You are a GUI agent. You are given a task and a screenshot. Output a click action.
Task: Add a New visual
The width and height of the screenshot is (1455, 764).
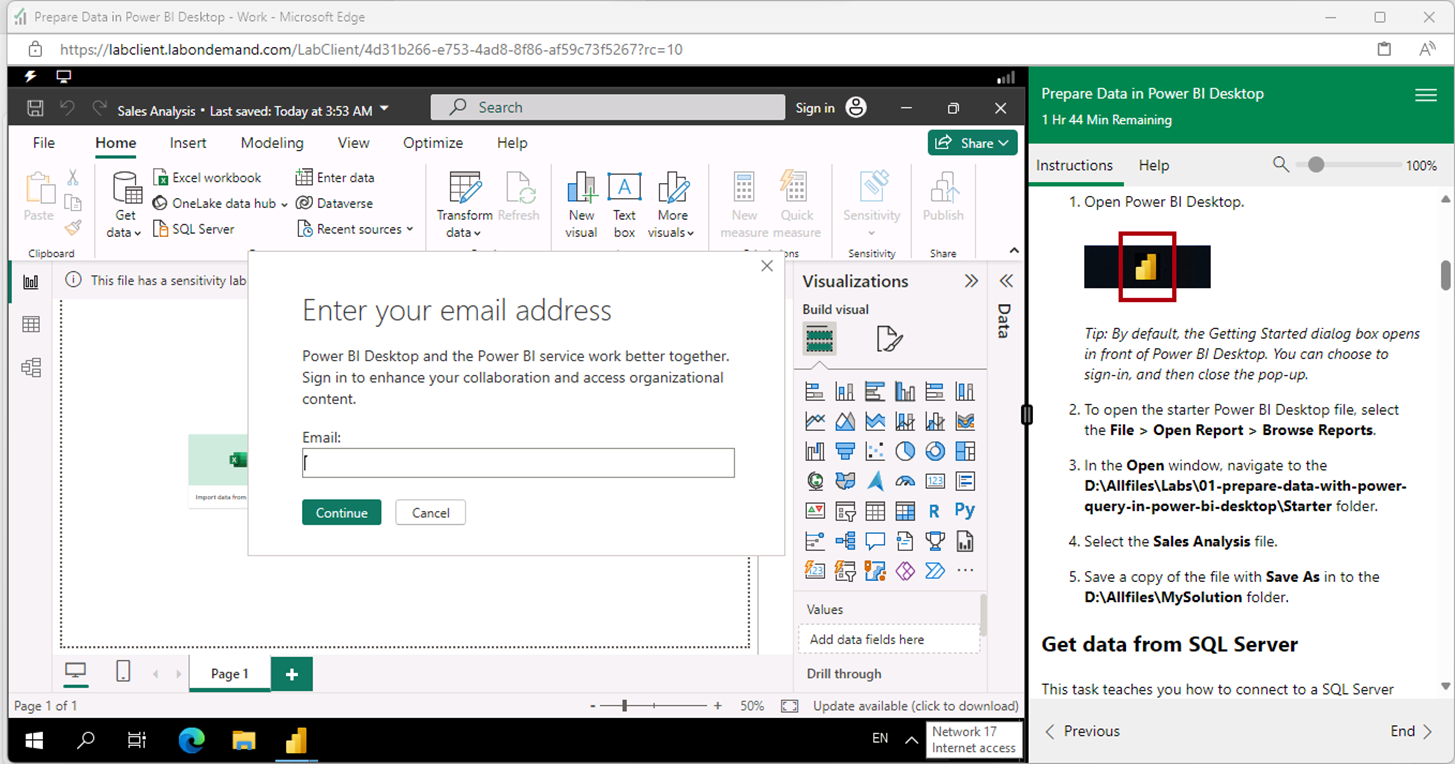pos(581,205)
